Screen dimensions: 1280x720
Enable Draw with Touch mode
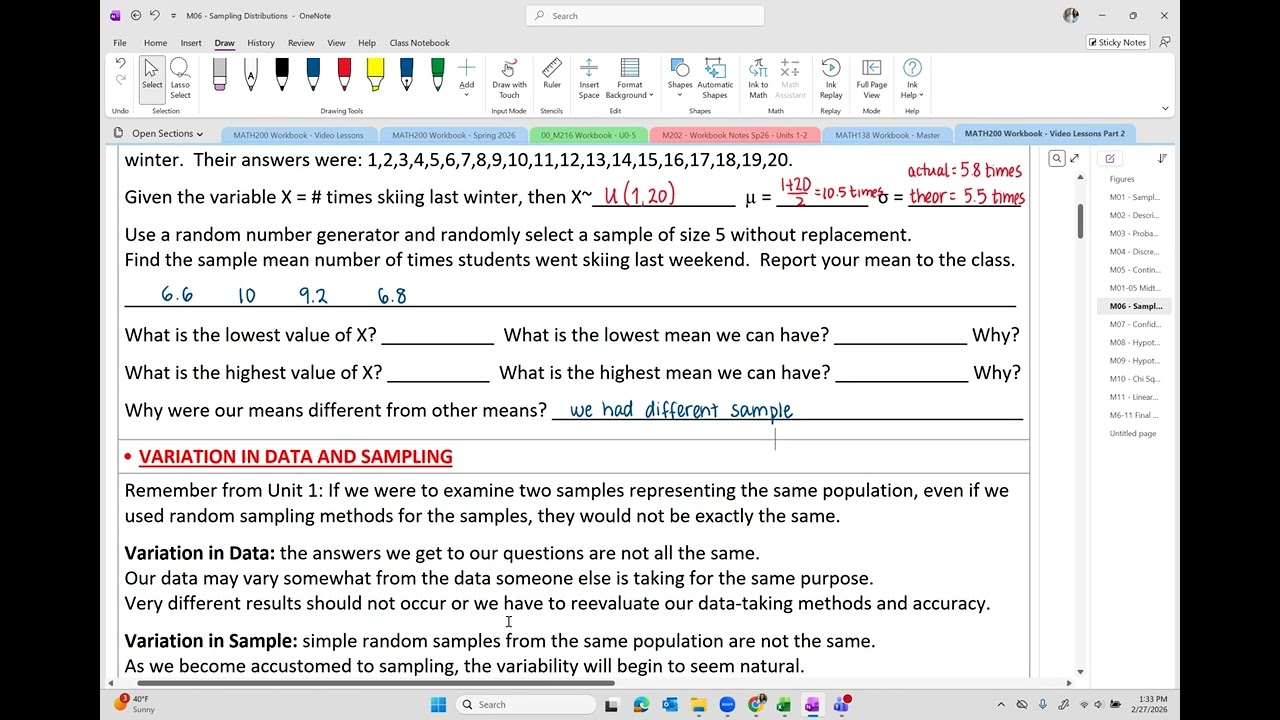coord(509,78)
